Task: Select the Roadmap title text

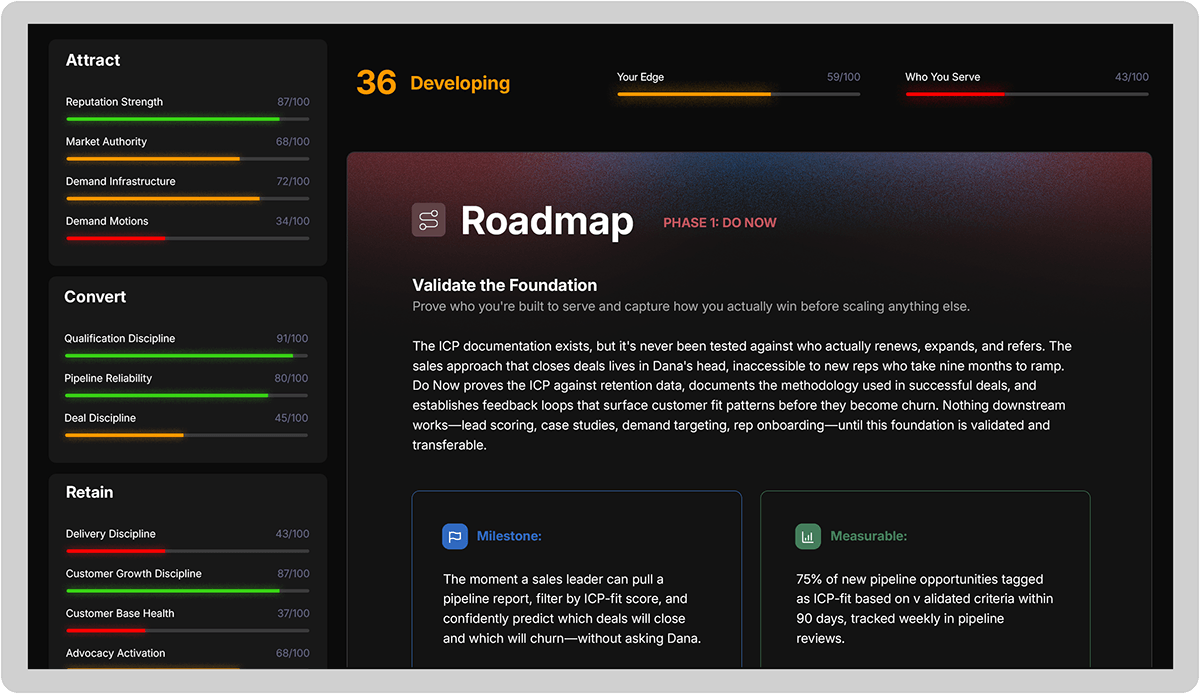Action: [x=547, y=221]
